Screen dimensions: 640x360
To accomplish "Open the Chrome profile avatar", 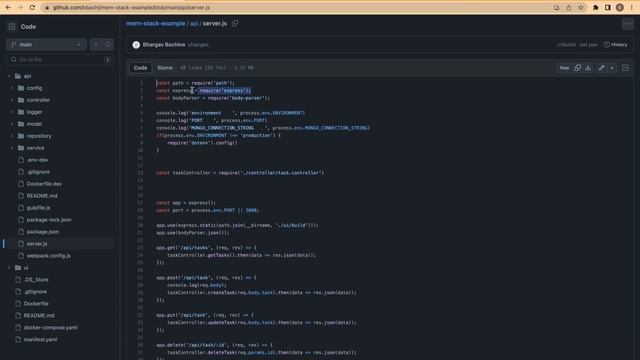I will (620, 7).
